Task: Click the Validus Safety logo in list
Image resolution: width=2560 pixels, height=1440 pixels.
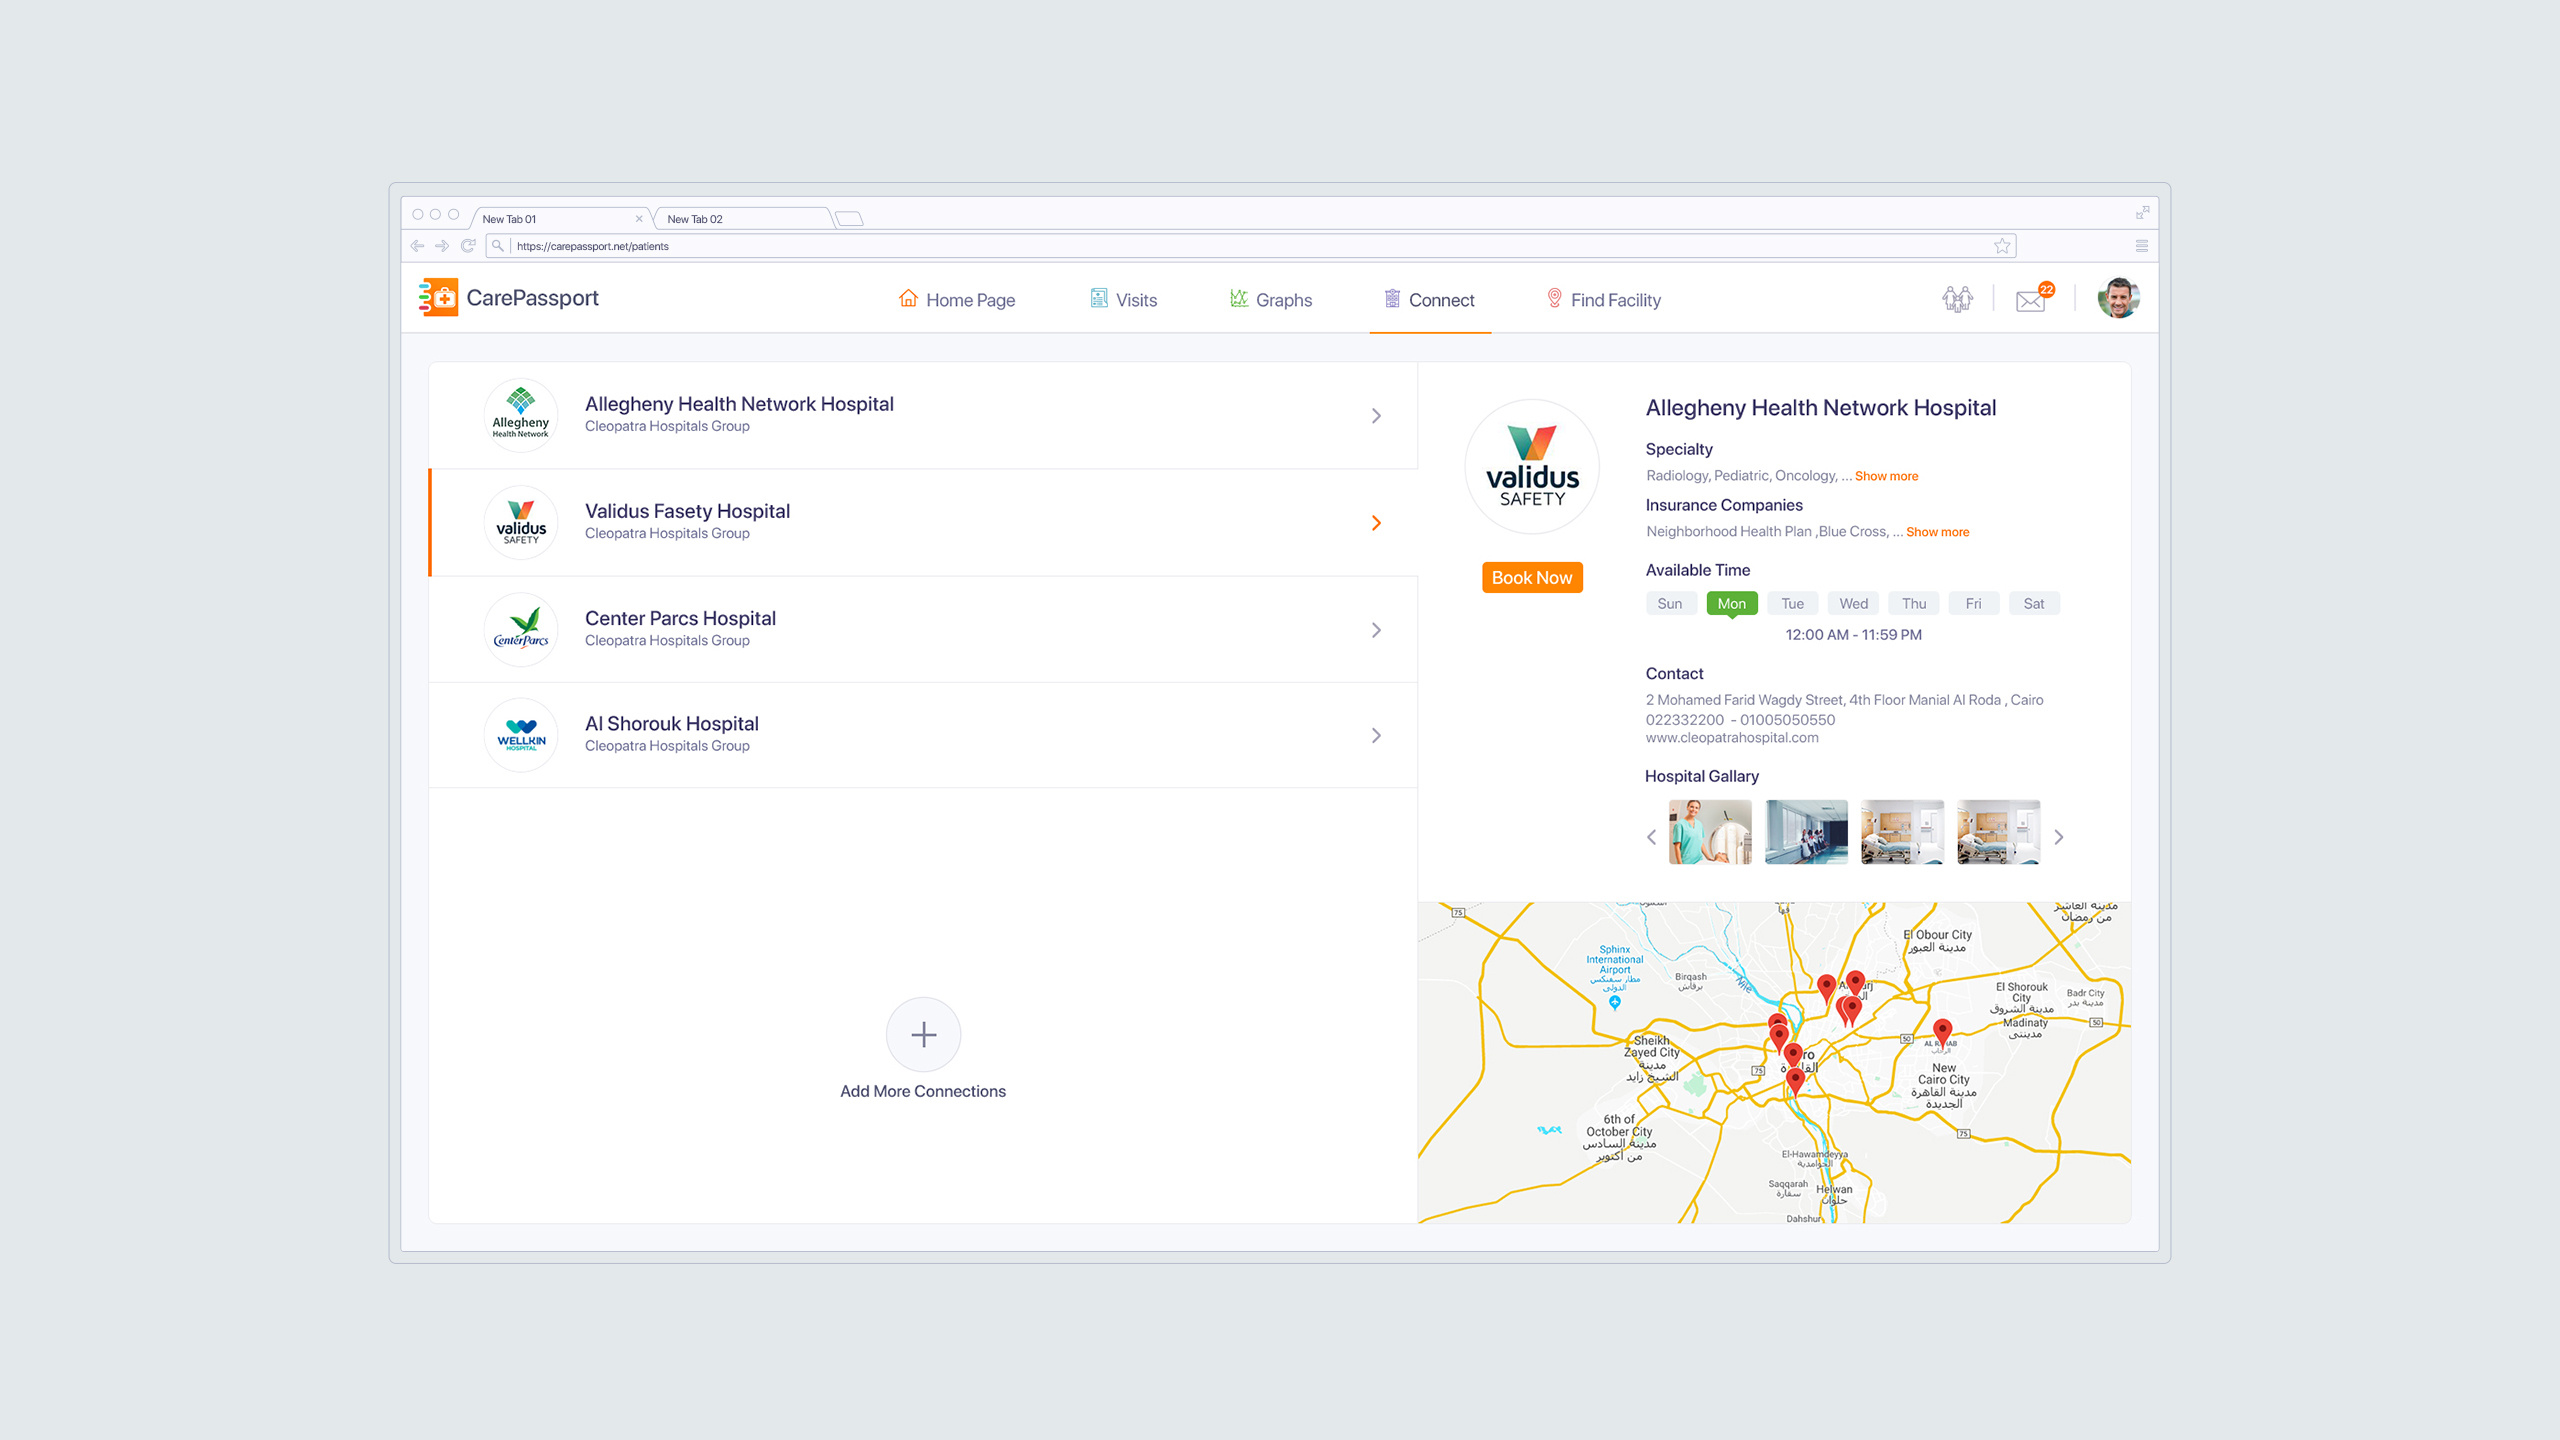Action: pos(520,522)
